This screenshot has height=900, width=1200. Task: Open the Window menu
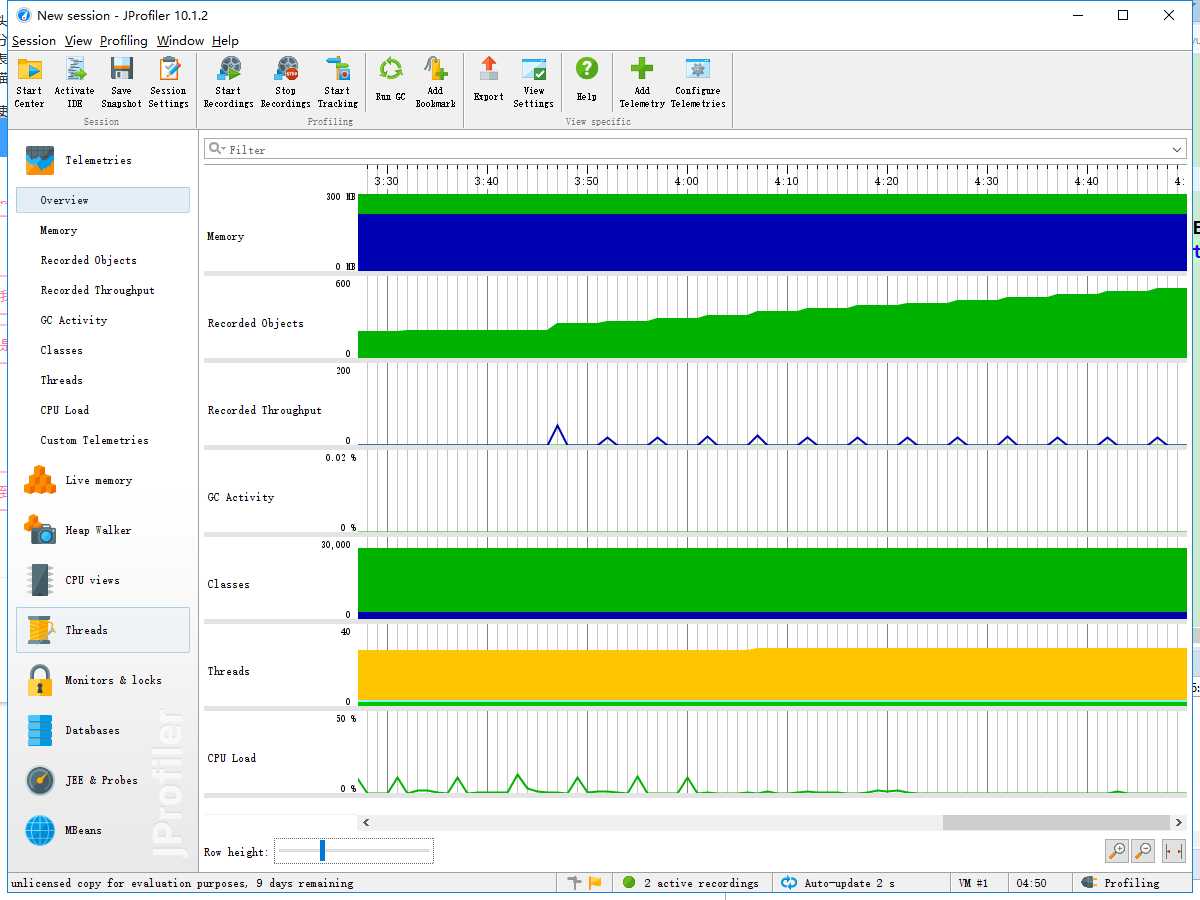click(181, 41)
